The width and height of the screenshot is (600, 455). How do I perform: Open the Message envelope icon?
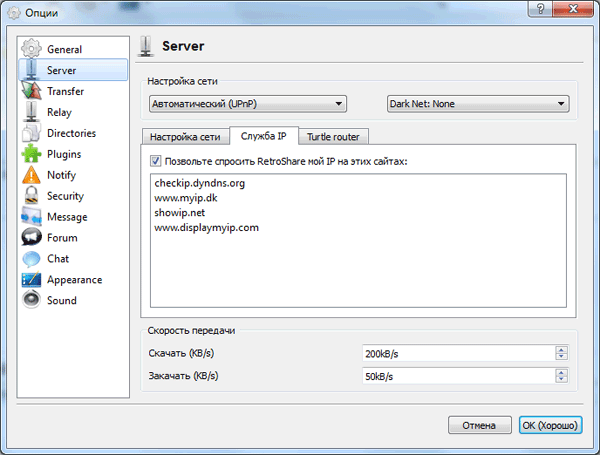[x=31, y=217]
